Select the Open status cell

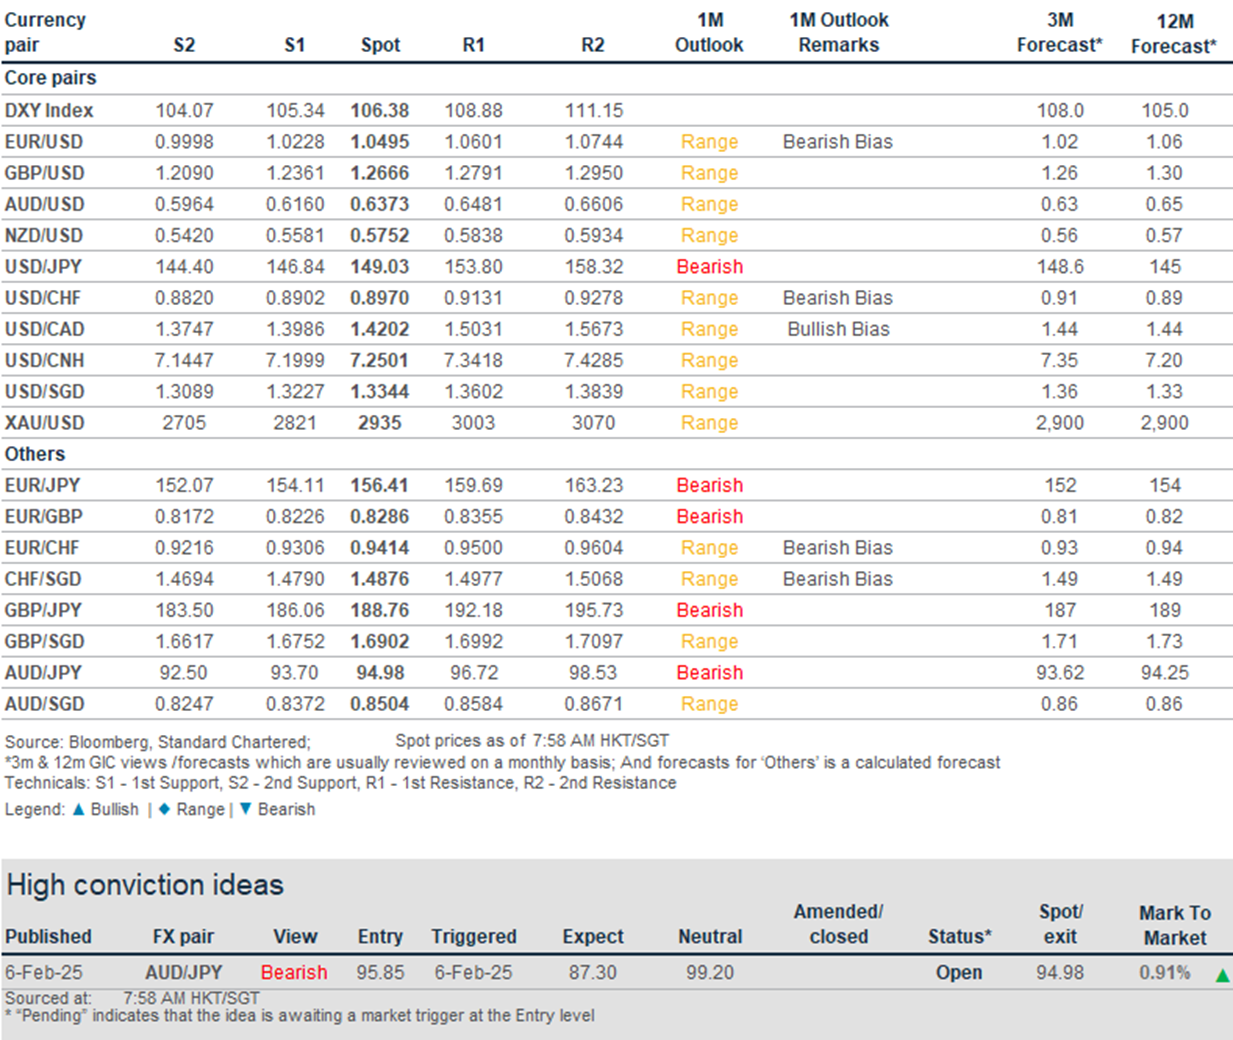(x=959, y=972)
